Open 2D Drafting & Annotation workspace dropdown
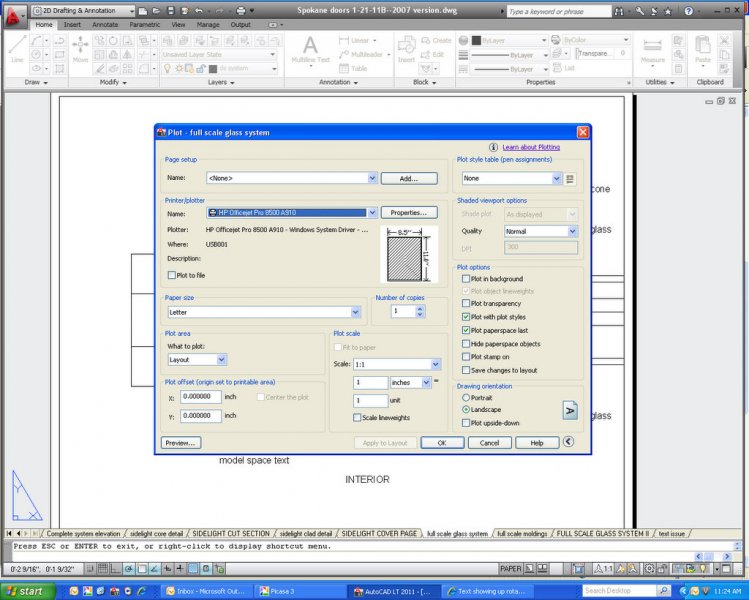The image size is (749, 600). (84, 11)
